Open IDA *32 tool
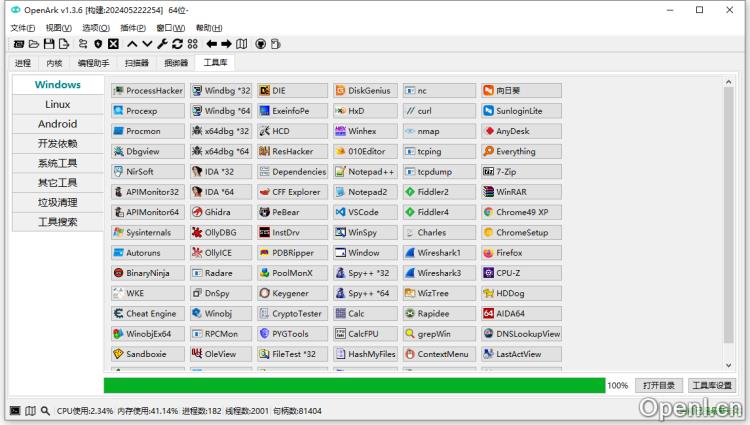Image resolution: width=750 pixels, height=425 pixels. [221, 172]
